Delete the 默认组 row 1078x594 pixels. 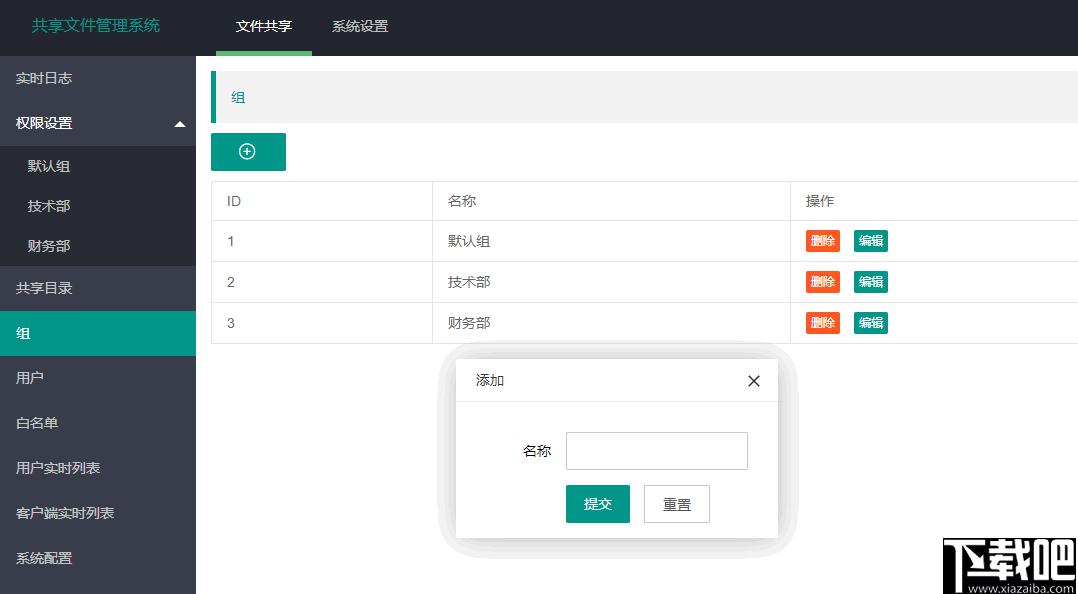pos(823,241)
